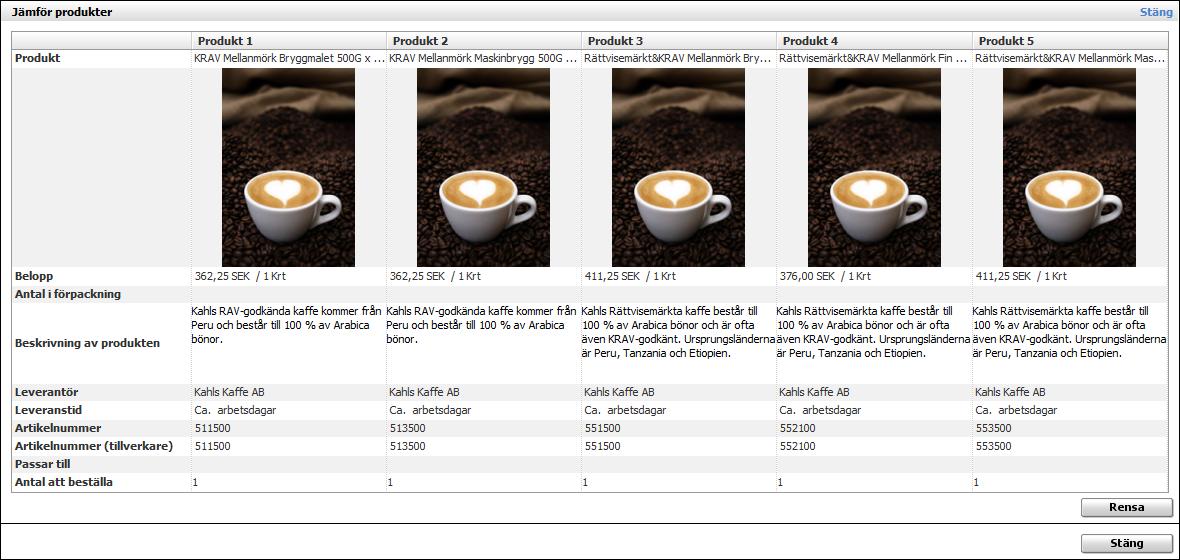Click manufacturer article number 553500
The image size is (1180, 560).
tap(993, 446)
